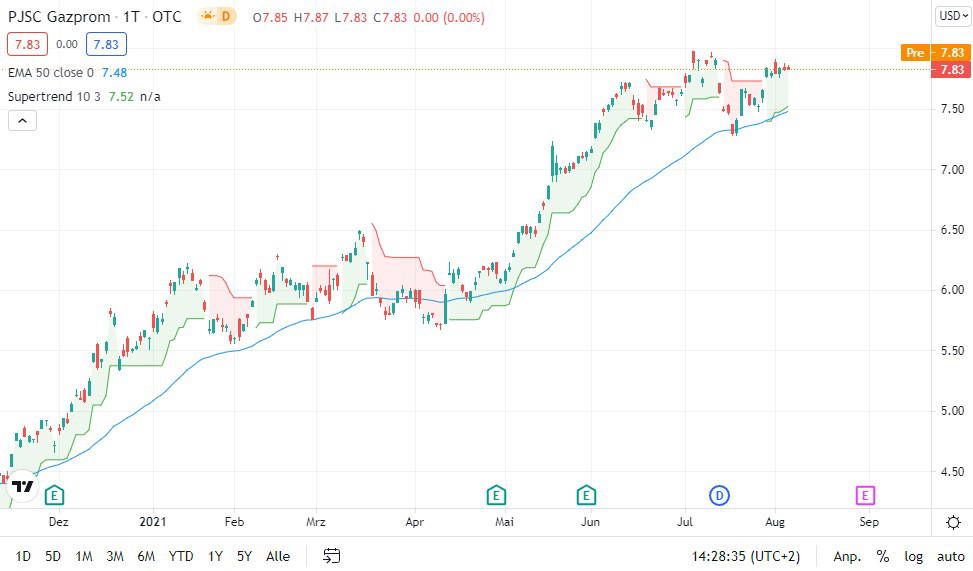973x571 pixels.
Task: Select the 6M time range
Action: pos(146,556)
